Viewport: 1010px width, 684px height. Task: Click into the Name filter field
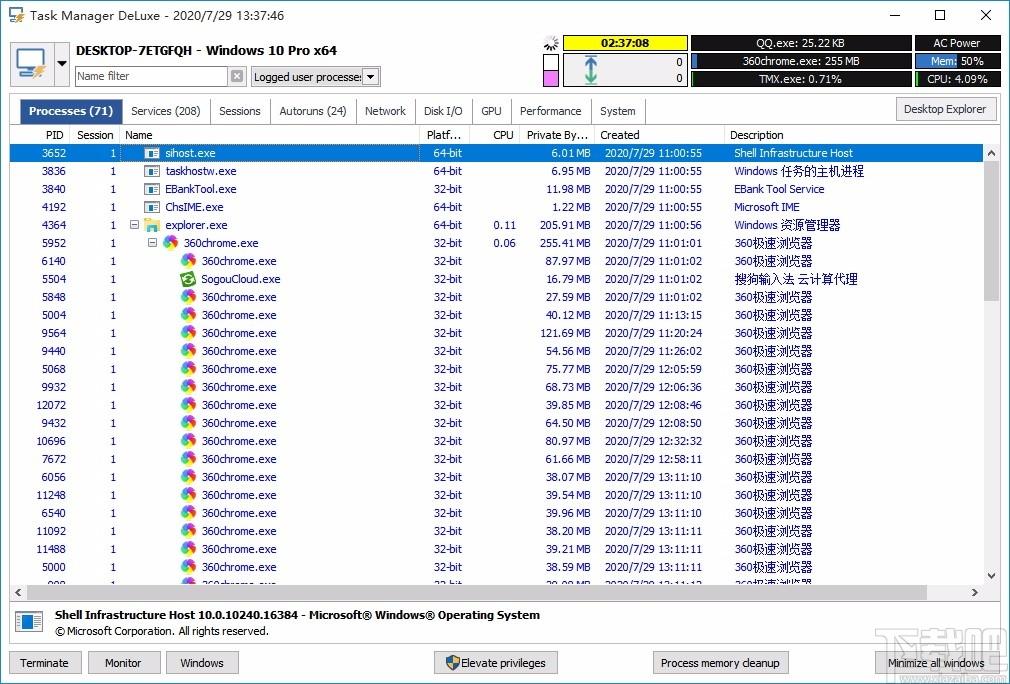[151, 76]
